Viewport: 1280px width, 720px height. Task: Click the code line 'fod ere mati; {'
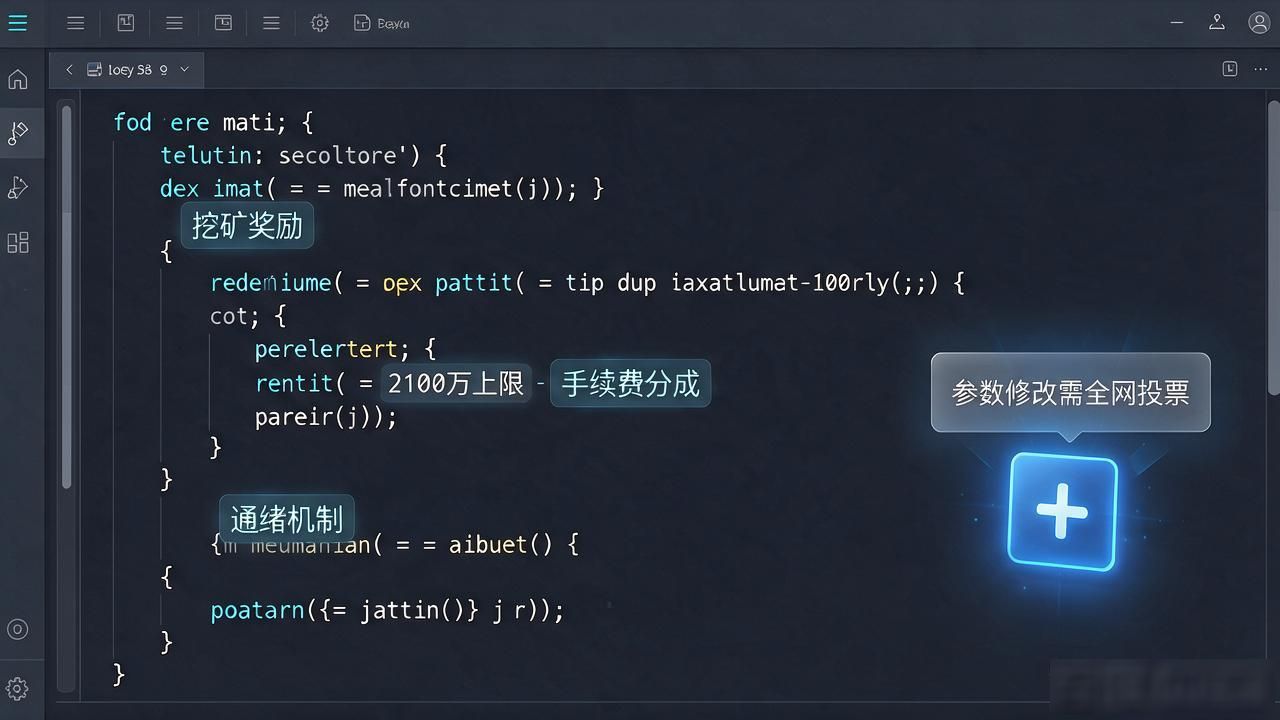coord(213,122)
